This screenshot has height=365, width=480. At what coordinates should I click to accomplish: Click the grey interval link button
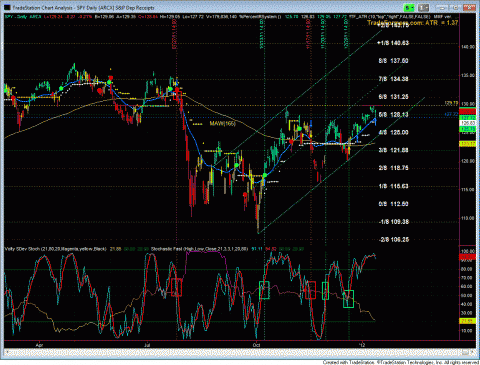(x=423, y=7)
